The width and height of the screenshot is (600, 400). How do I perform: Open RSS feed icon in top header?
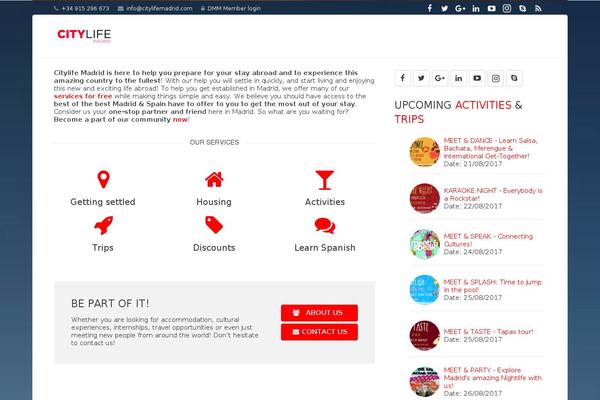[538, 8]
